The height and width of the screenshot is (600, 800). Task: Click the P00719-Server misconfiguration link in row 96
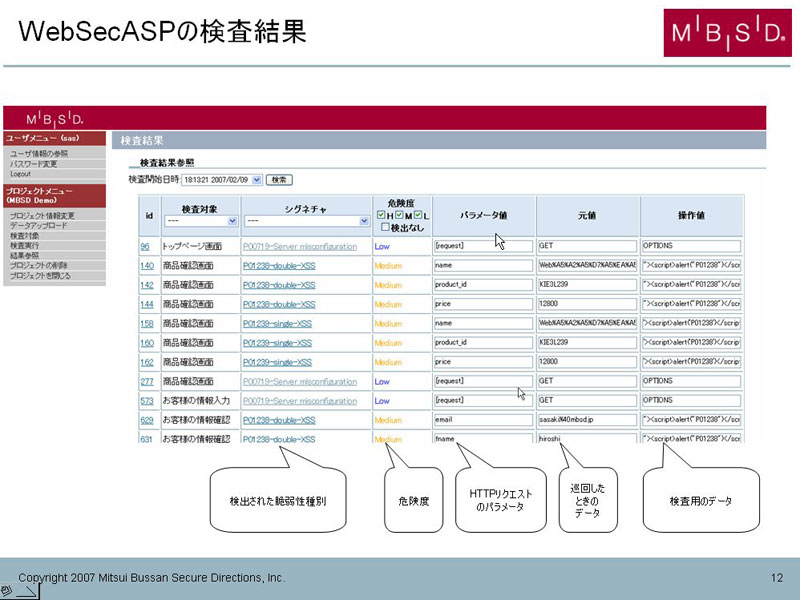click(x=300, y=246)
